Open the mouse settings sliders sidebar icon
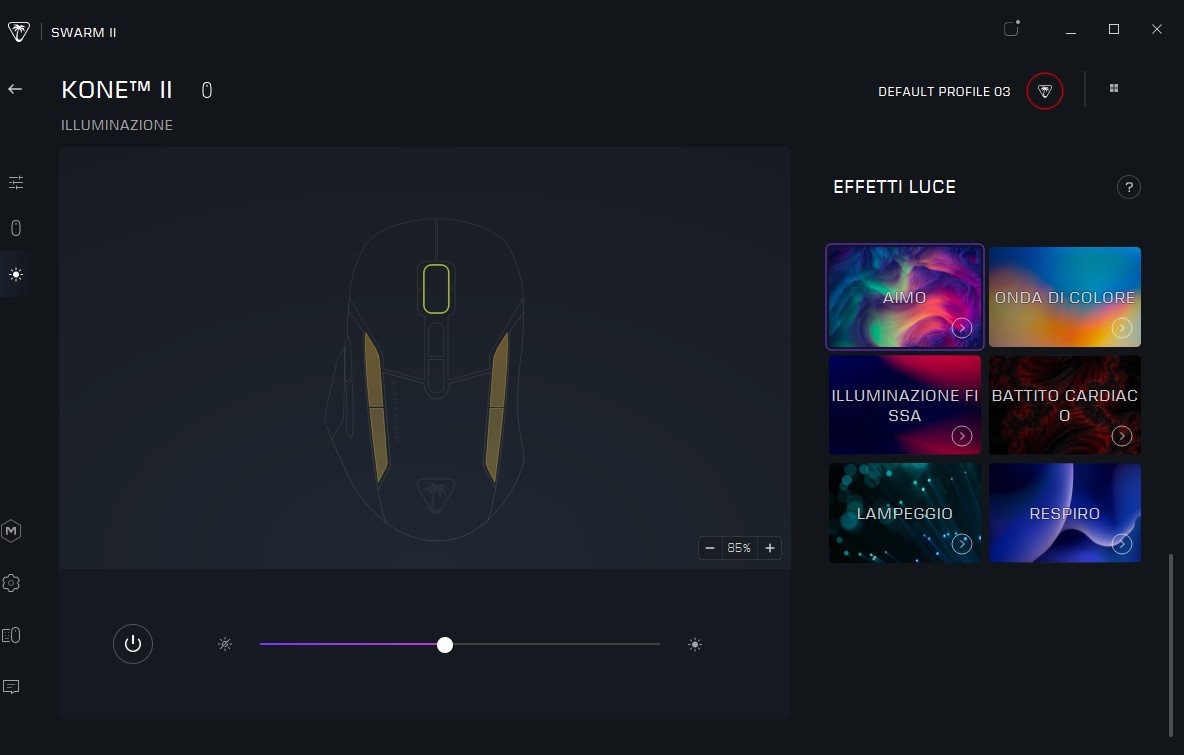 pos(15,183)
